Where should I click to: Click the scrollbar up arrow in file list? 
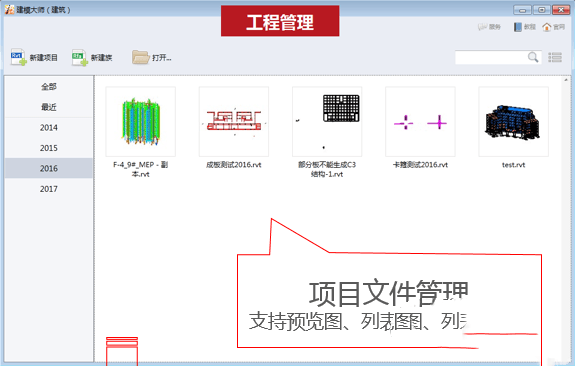click(566, 80)
